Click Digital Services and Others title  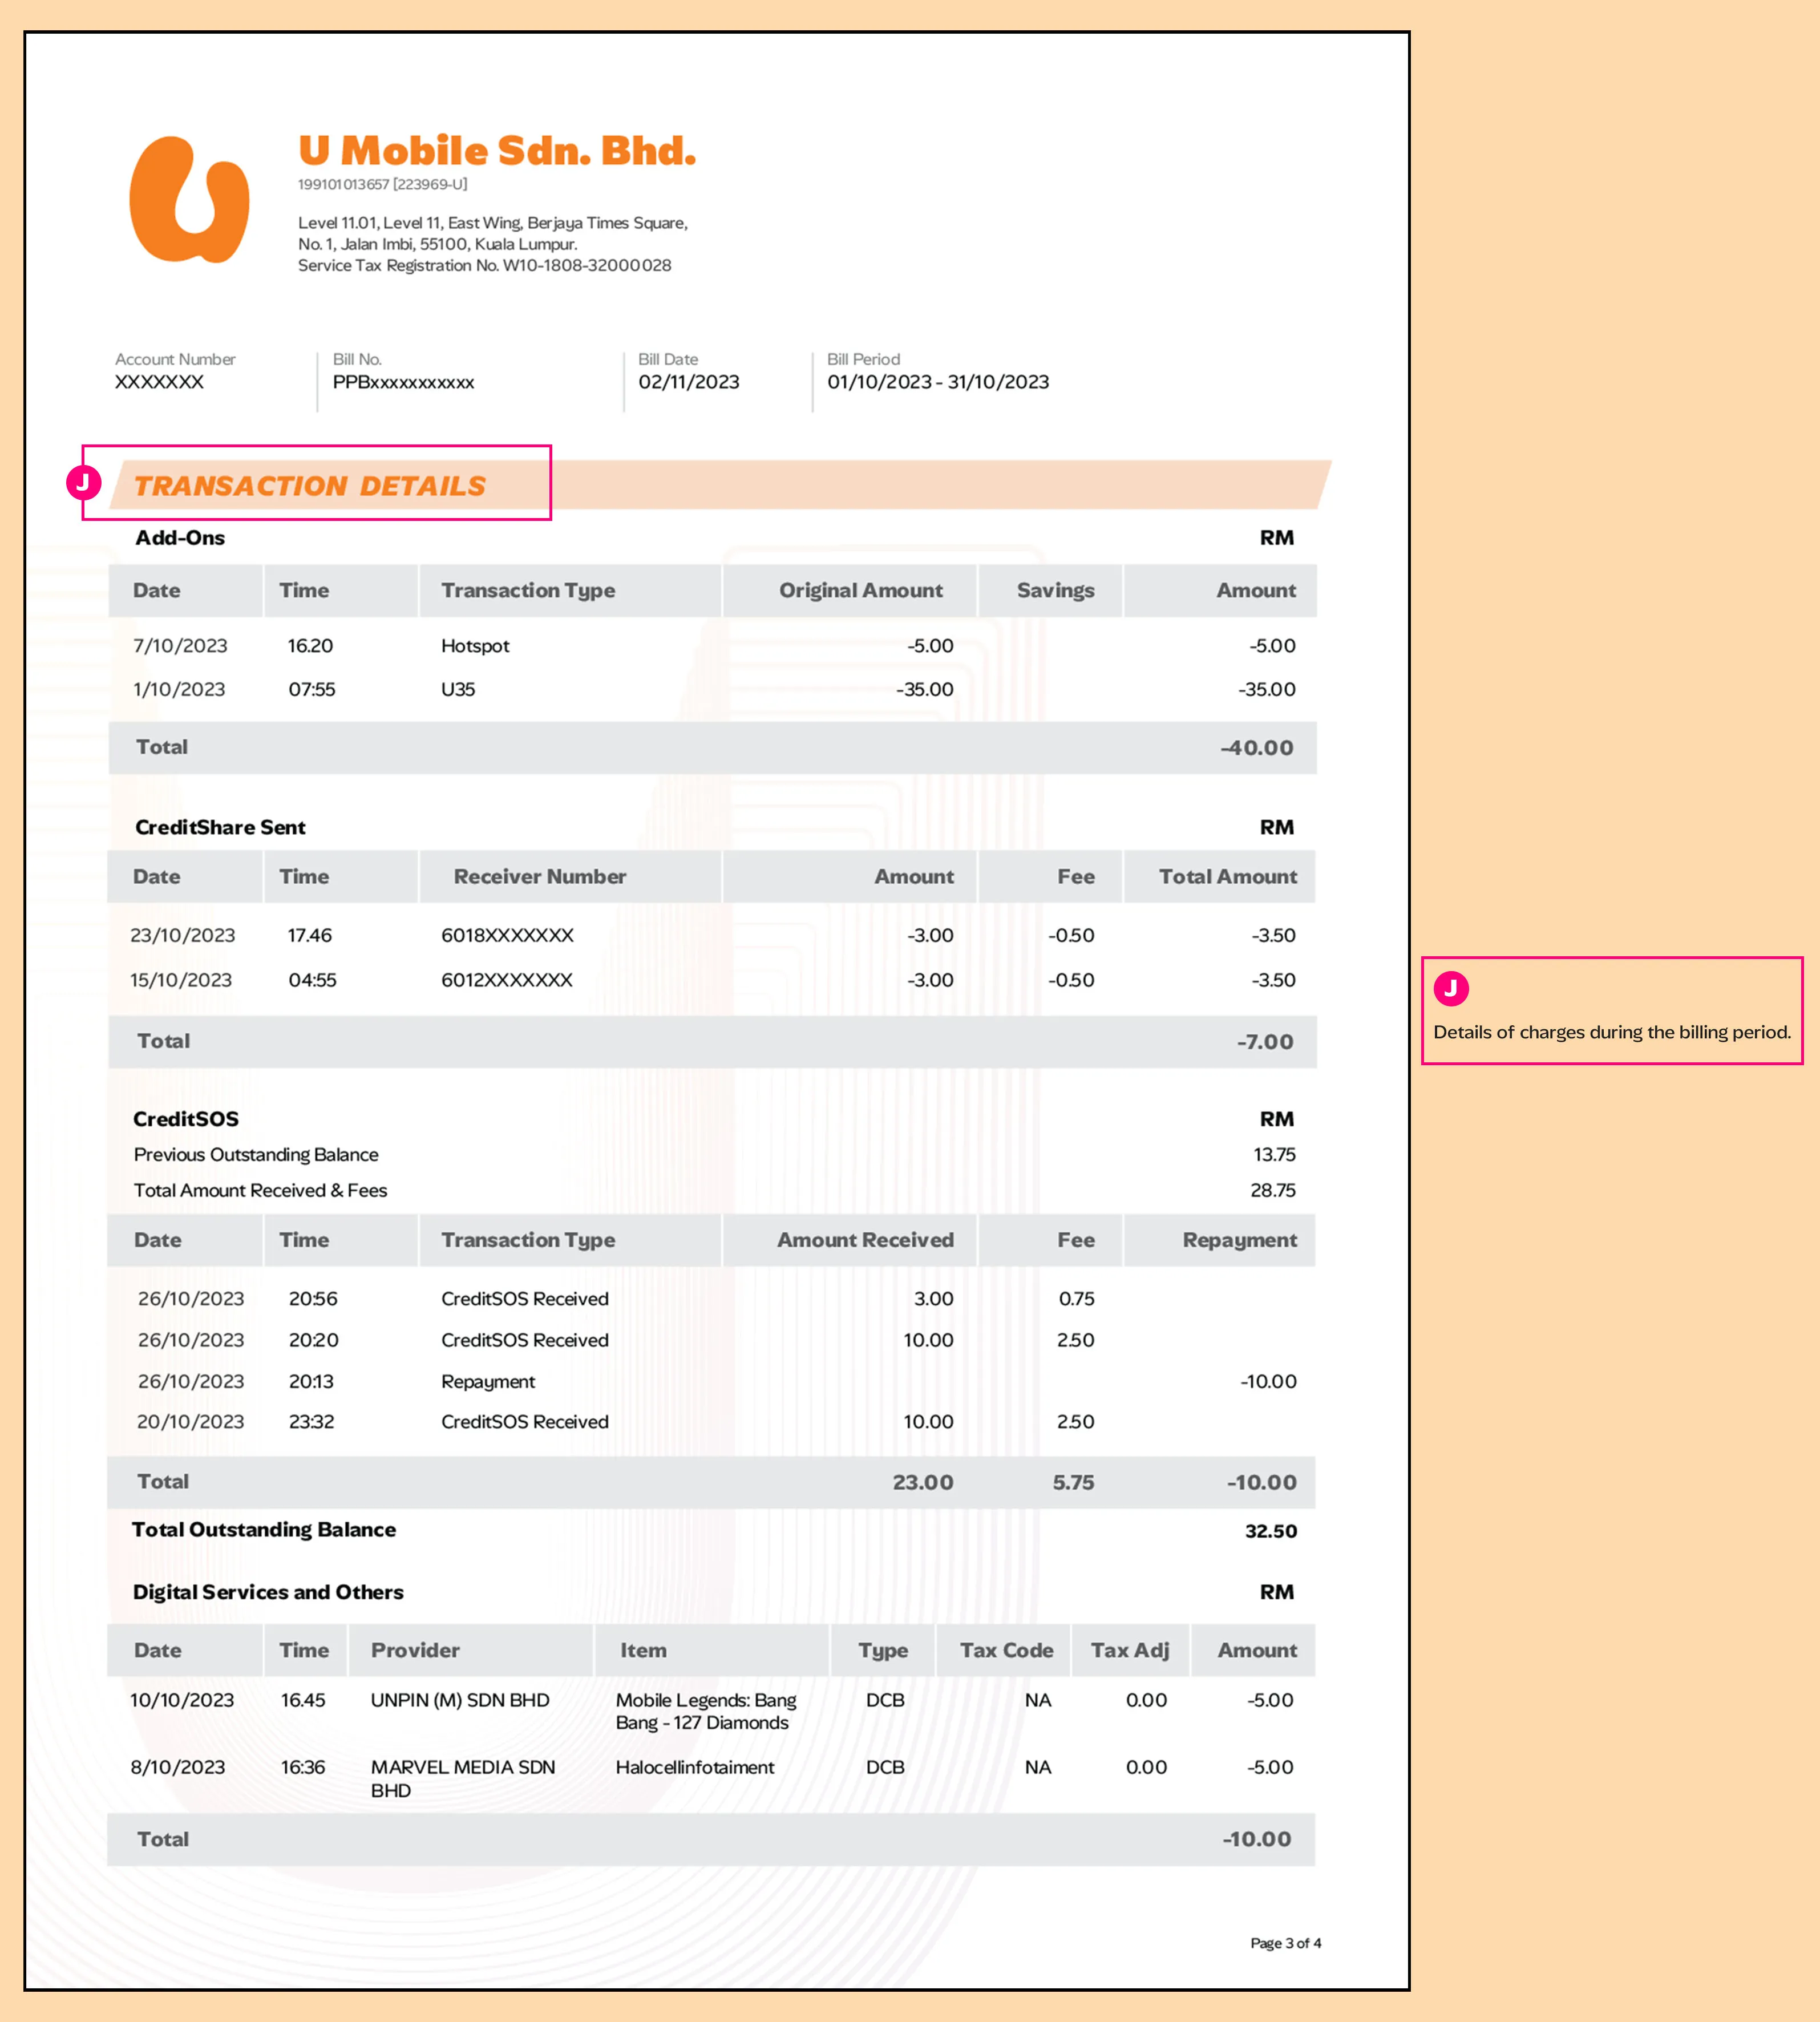pos(268,1593)
